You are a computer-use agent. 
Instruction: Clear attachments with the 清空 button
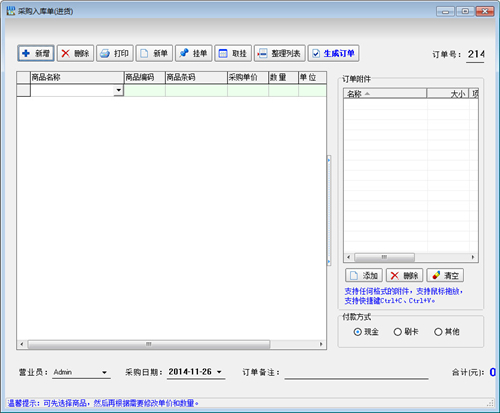point(445,275)
